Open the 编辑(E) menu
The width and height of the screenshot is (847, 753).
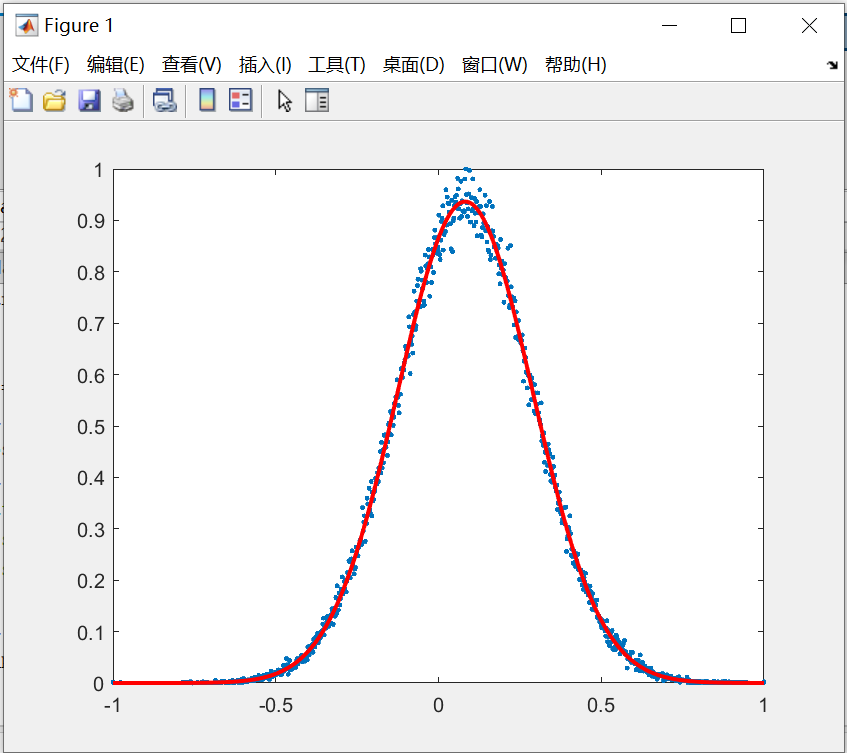(116, 65)
